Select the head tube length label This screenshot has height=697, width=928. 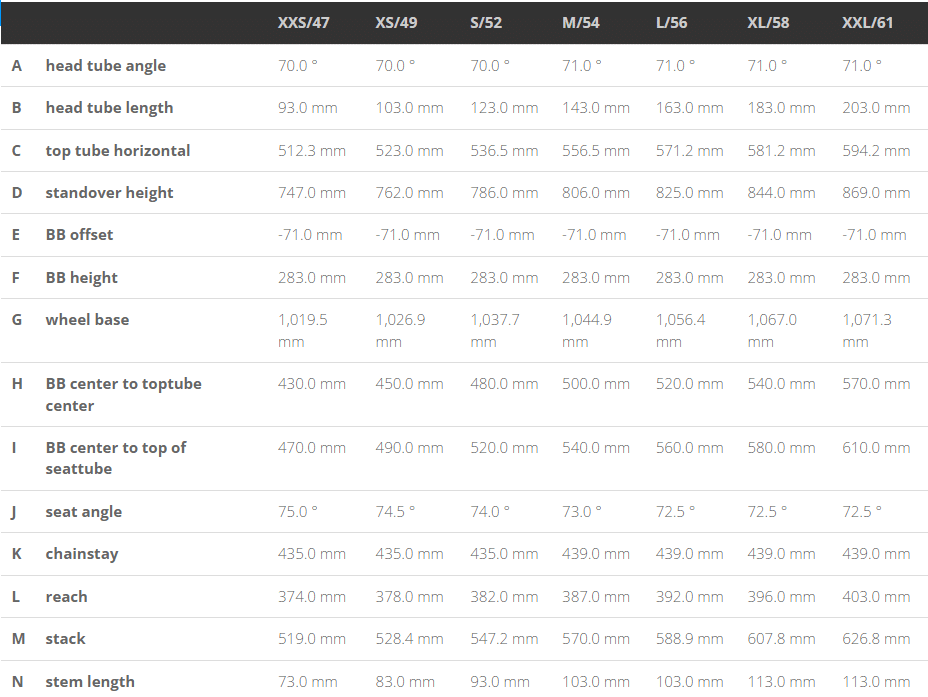click(x=109, y=108)
